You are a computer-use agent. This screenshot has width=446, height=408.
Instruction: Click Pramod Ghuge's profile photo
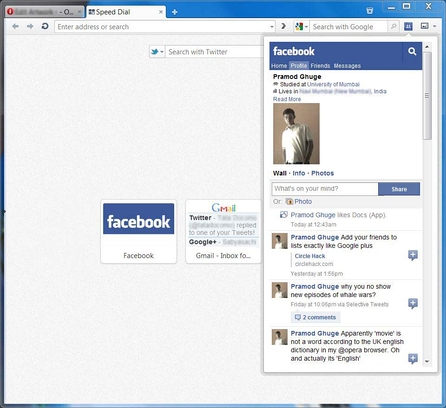point(296,134)
